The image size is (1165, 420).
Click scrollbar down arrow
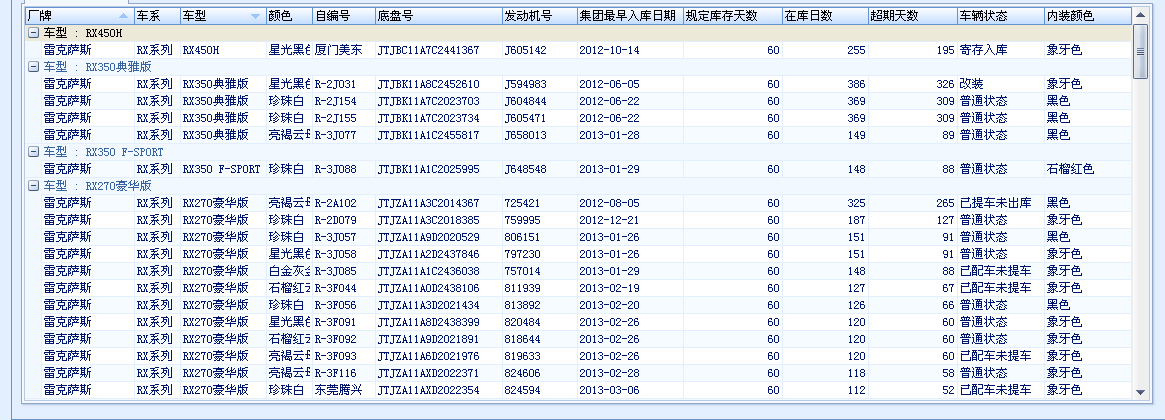pos(1140,392)
